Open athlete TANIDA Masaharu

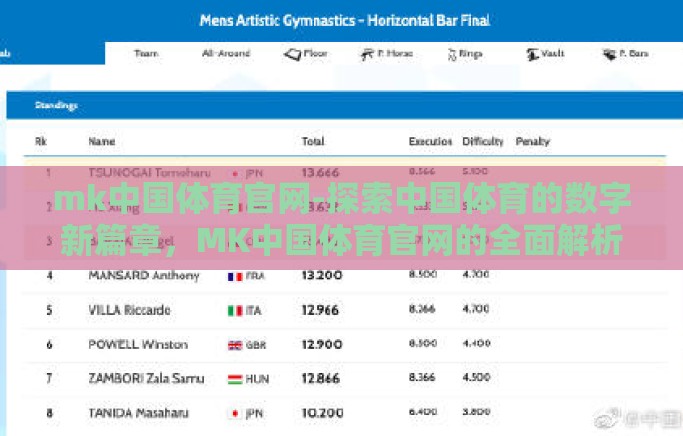click(x=139, y=413)
